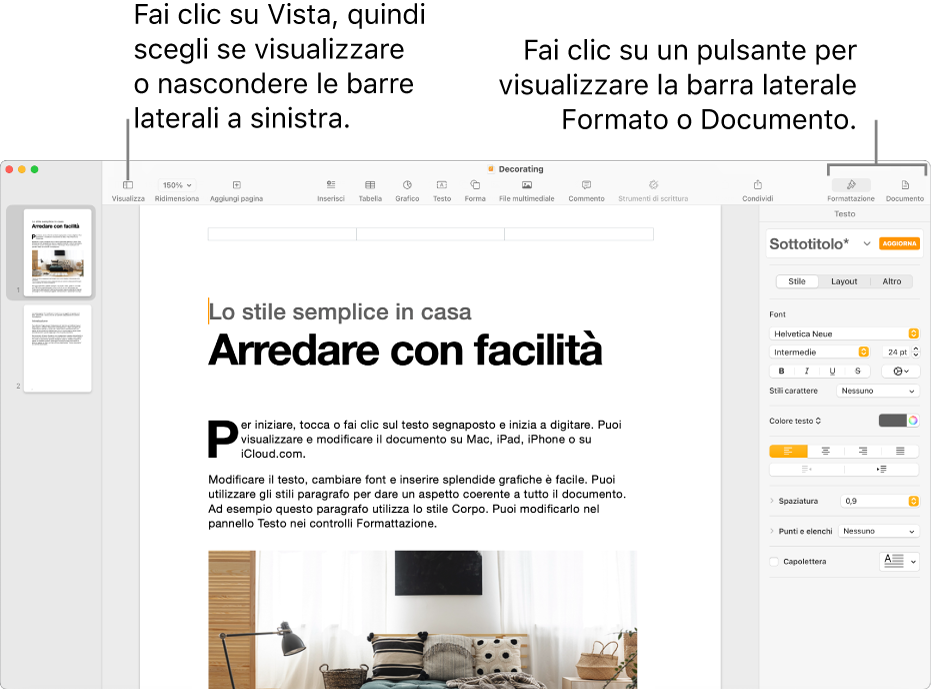Select page 1 thumbnail
The image size is (931, 689).
click(x=58, y=252)
